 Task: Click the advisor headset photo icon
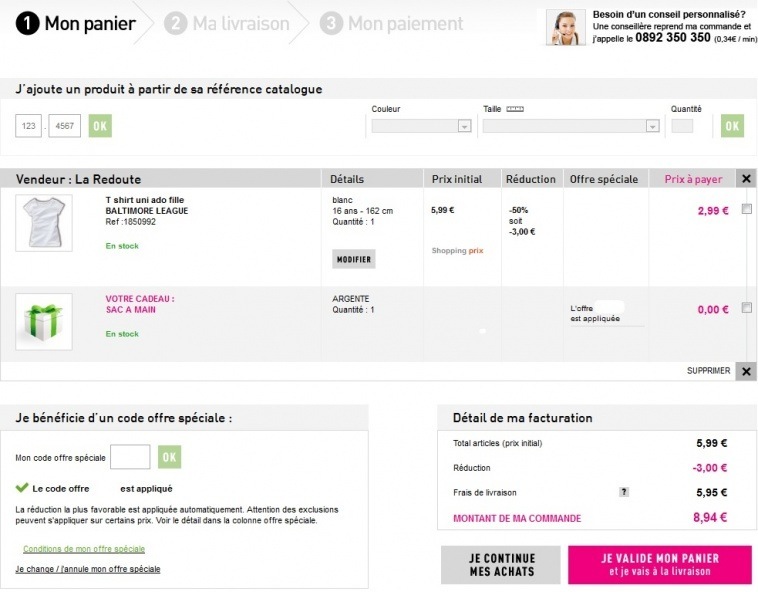565,27
